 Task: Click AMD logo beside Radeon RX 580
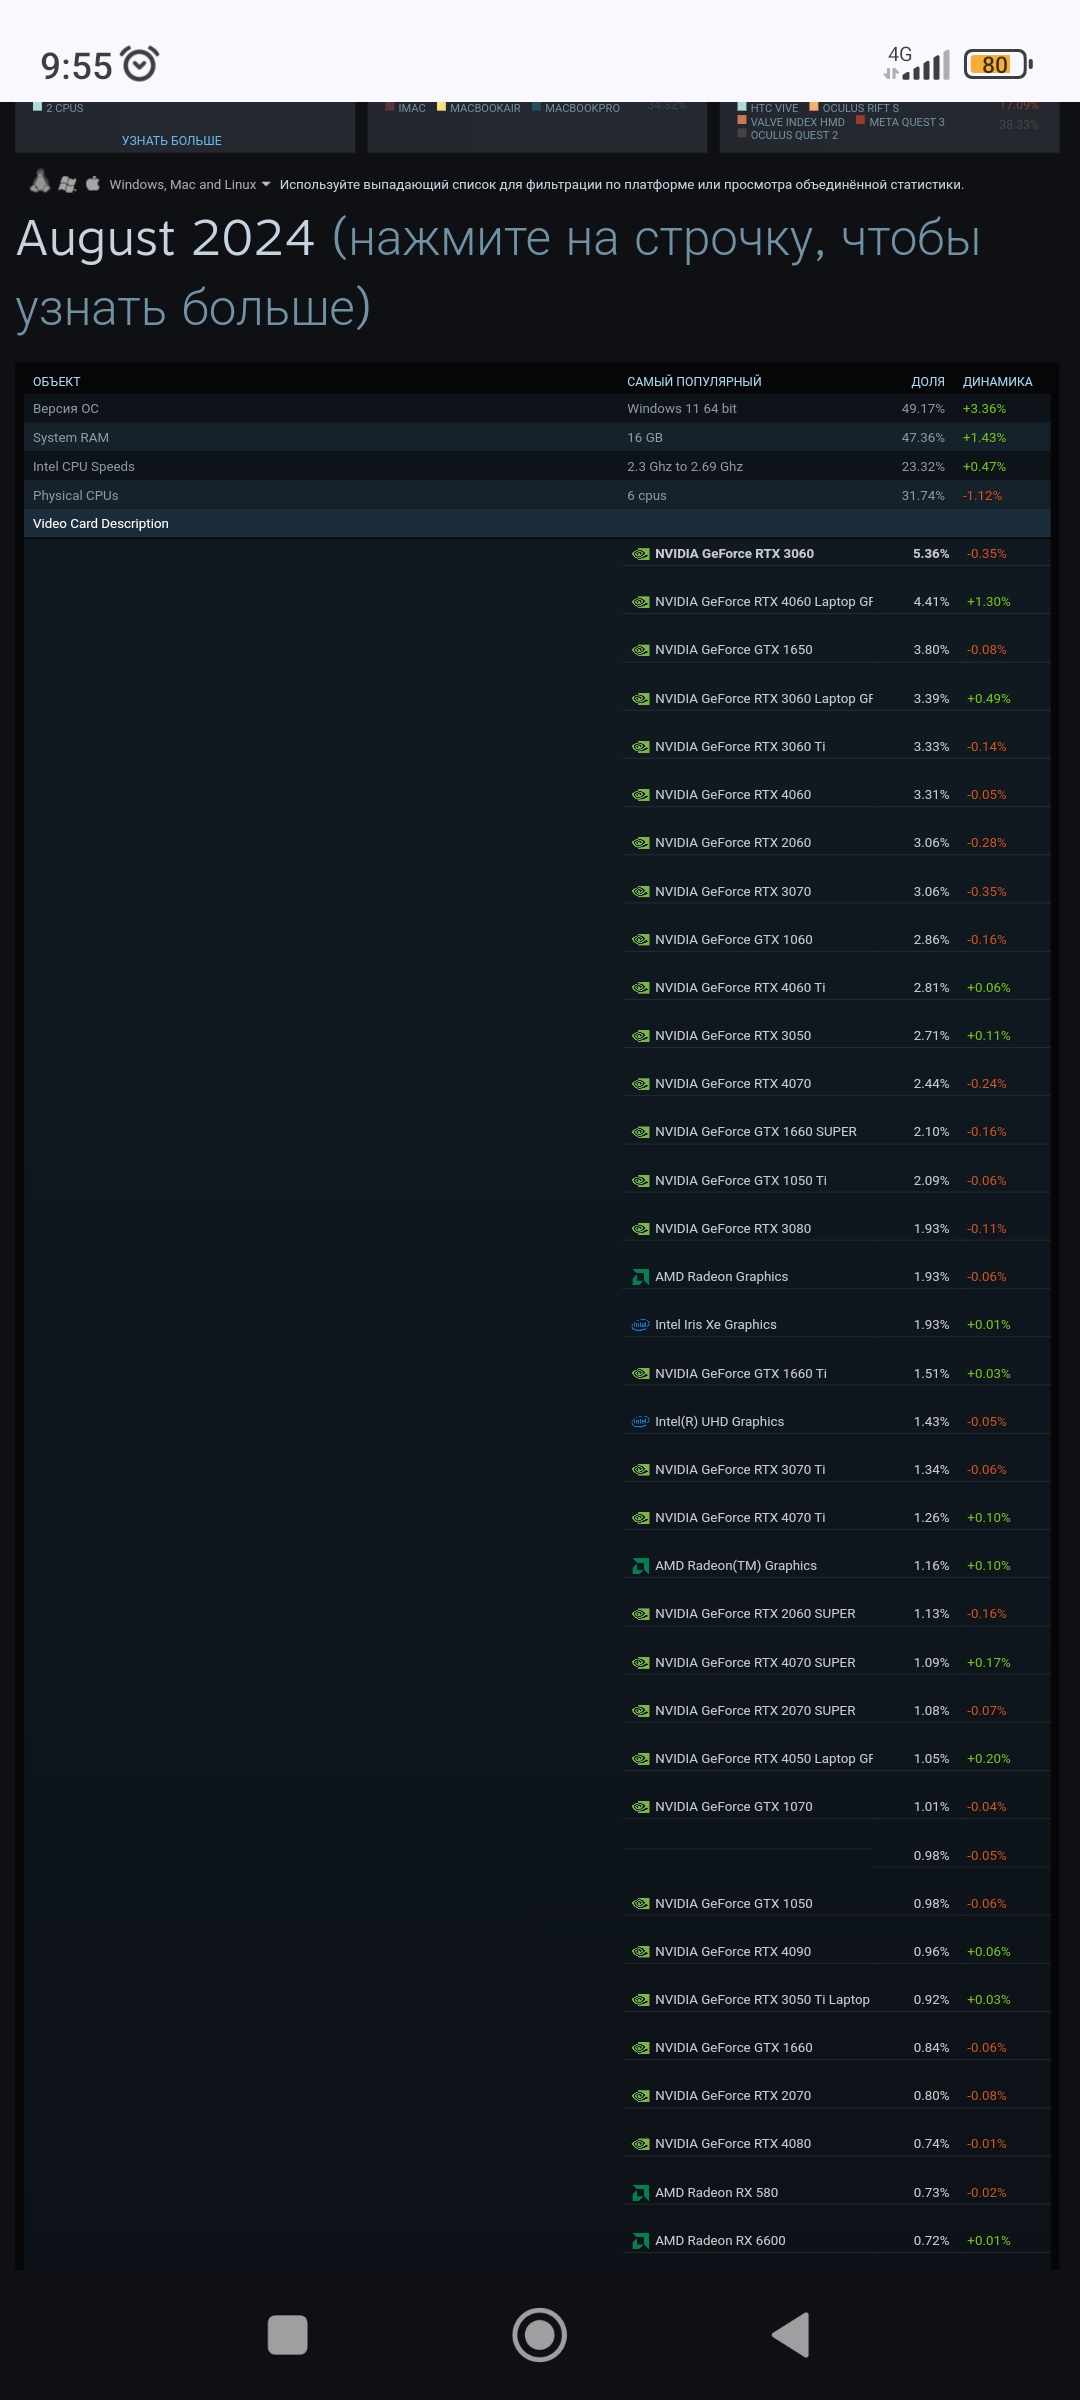coord(641,2193)
